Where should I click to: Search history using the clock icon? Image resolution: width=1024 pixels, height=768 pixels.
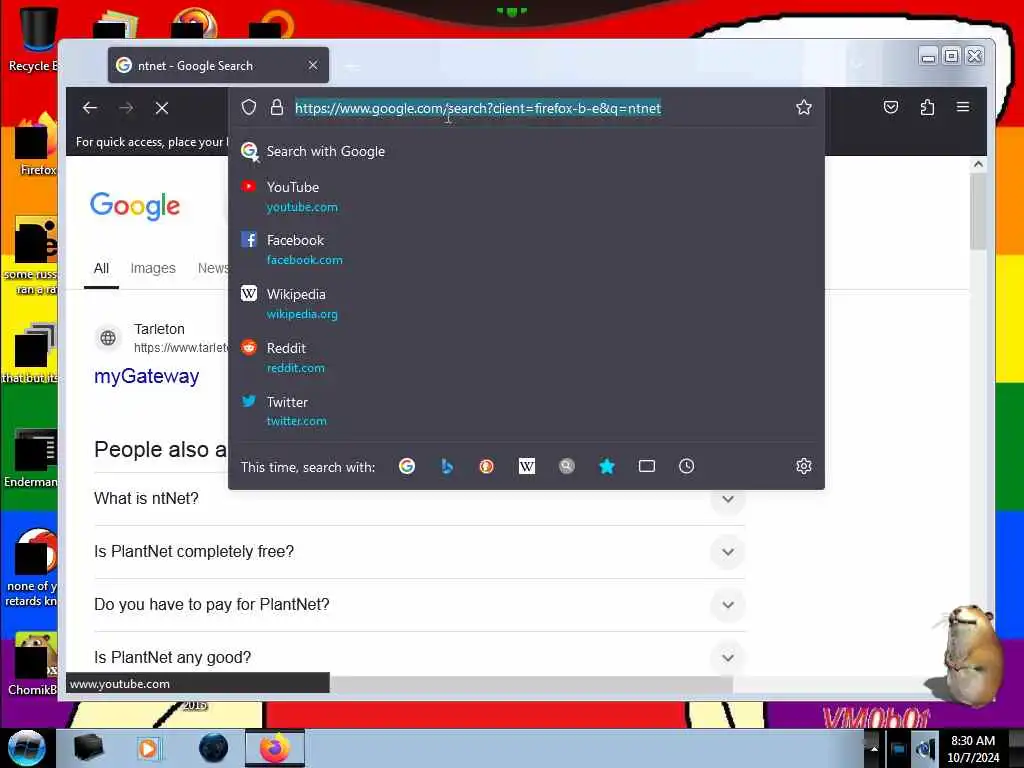(686, 466)
